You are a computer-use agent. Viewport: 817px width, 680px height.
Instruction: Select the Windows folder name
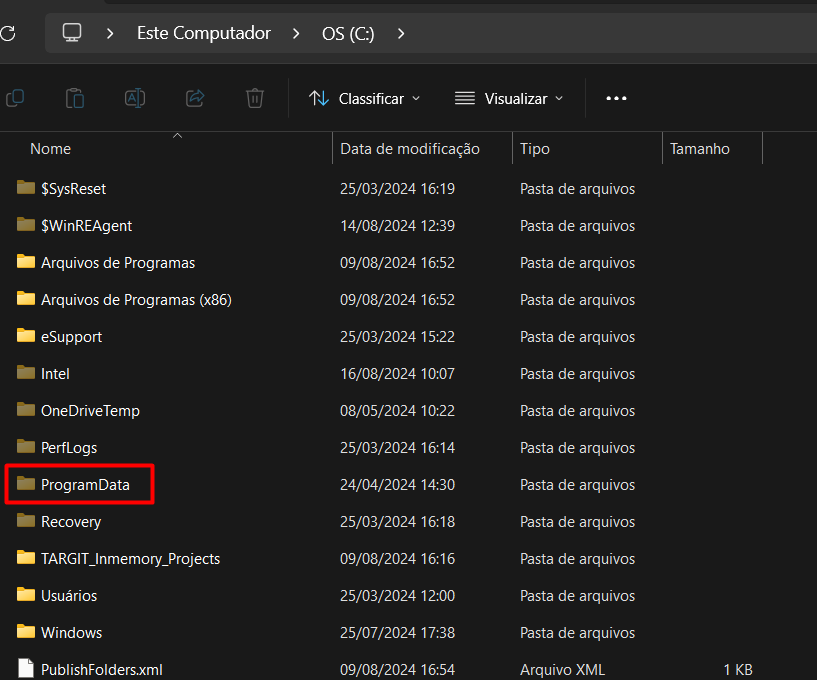click(x=71, y=633)
